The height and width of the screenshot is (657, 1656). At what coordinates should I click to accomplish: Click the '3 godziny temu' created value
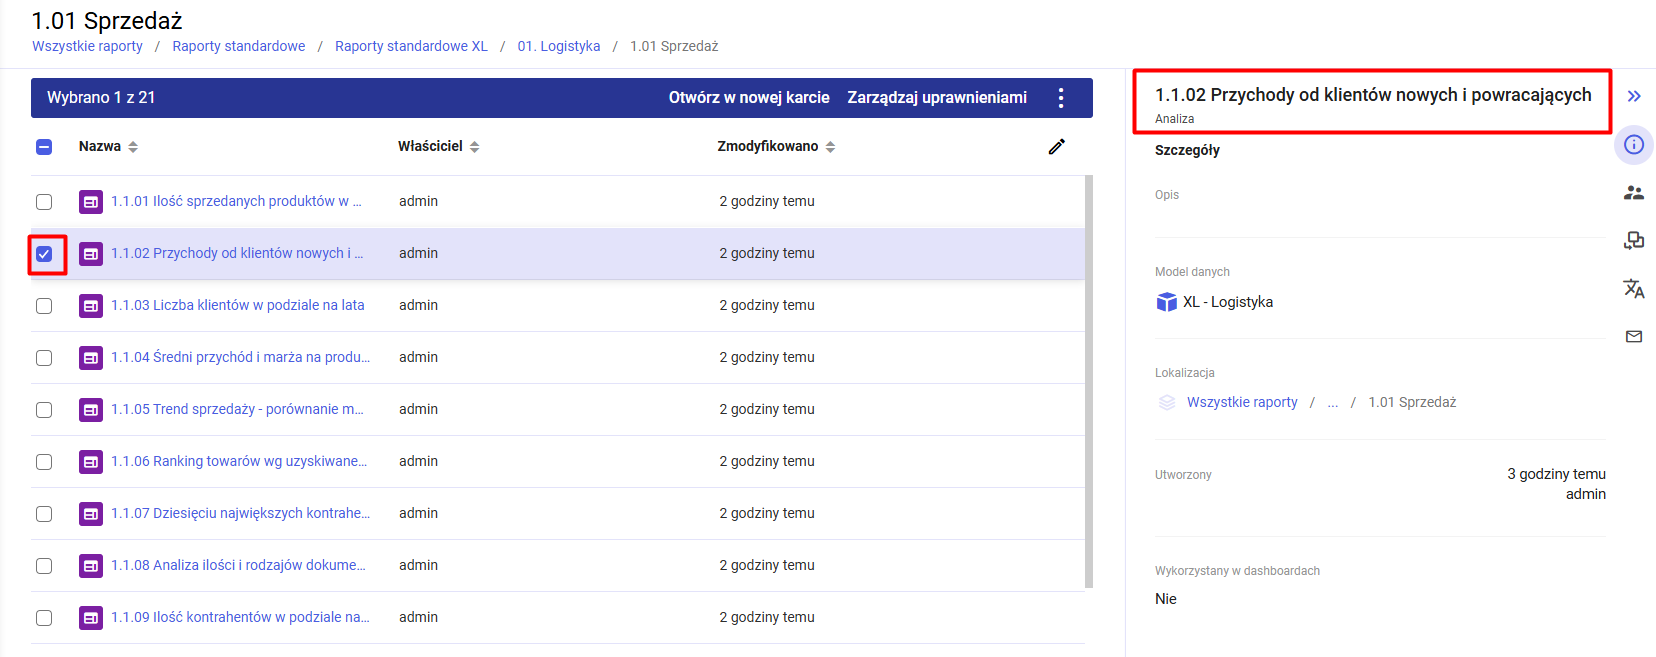coord(1556,474)
